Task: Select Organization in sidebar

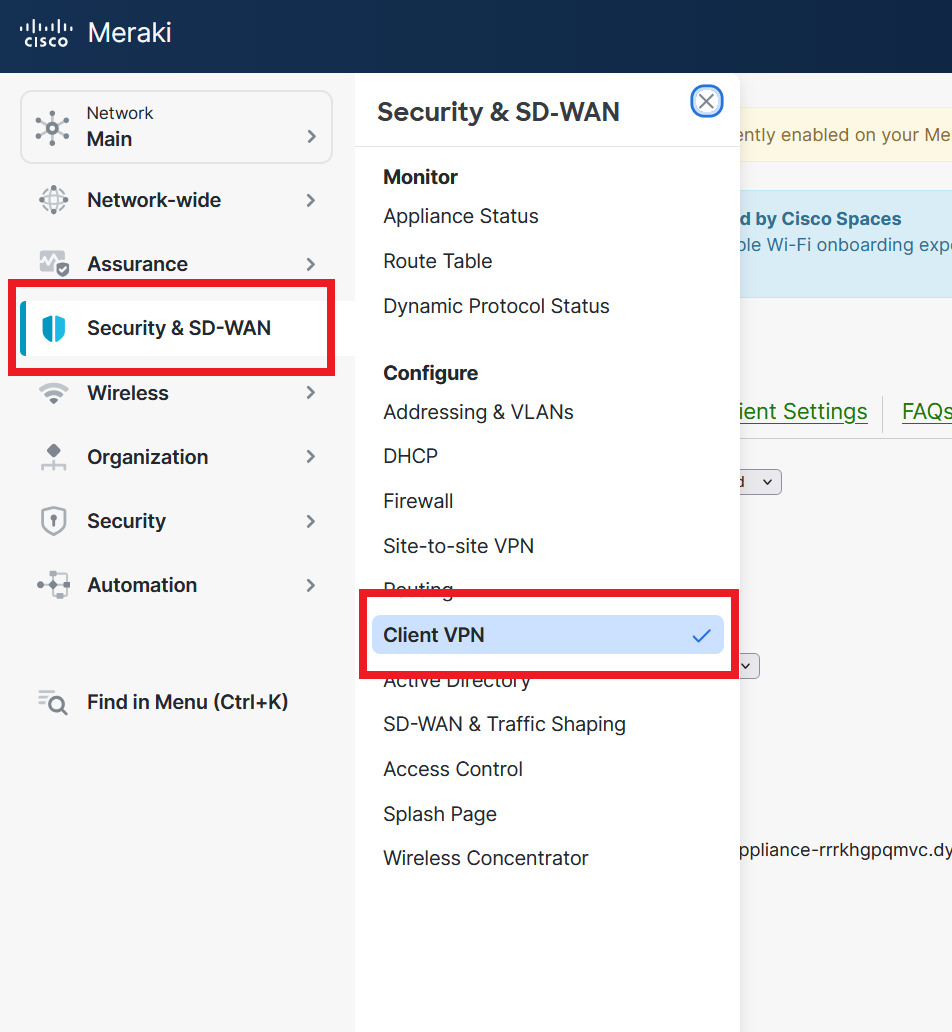Action: tap(176, 457)
